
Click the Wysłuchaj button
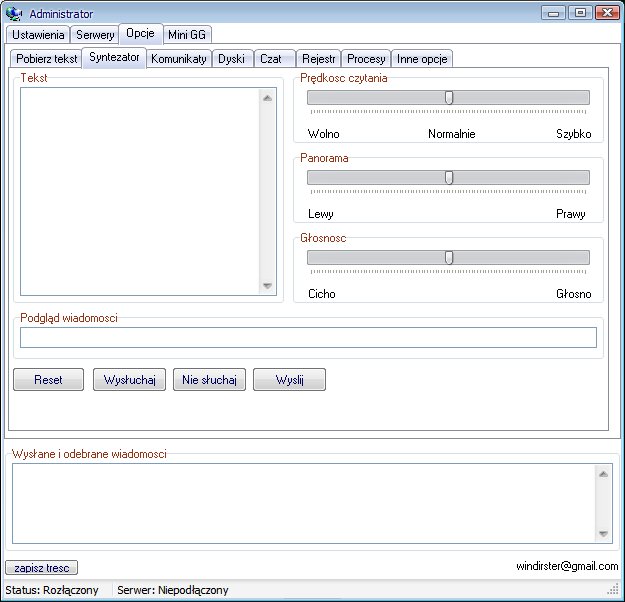[129, 380]
